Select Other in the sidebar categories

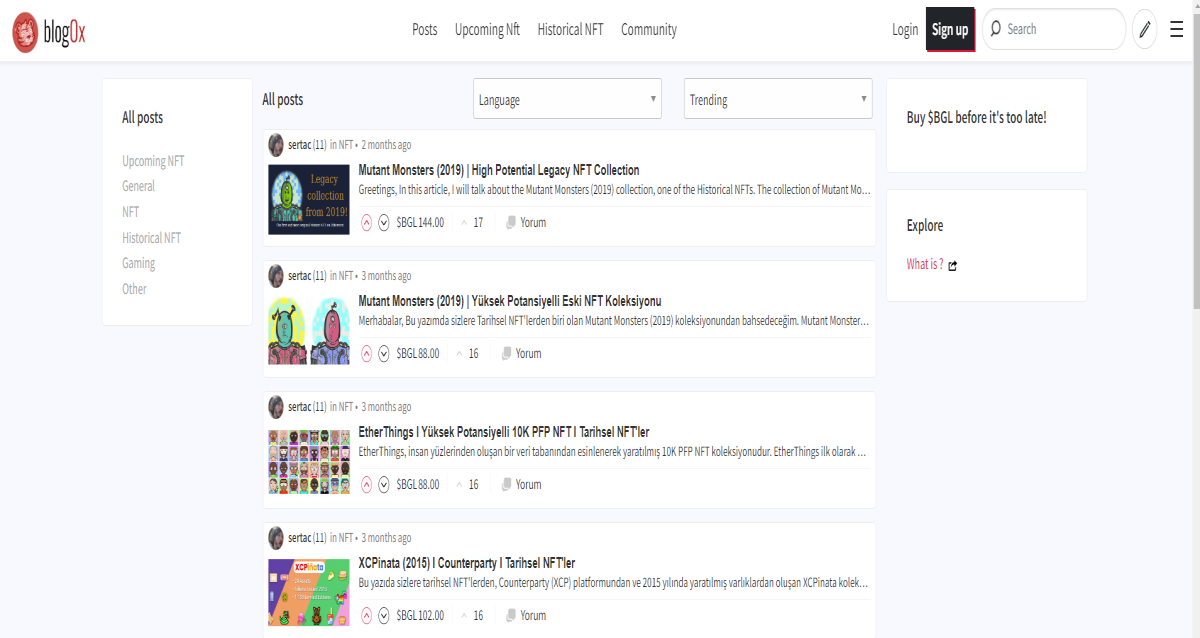tap(134, 289)
